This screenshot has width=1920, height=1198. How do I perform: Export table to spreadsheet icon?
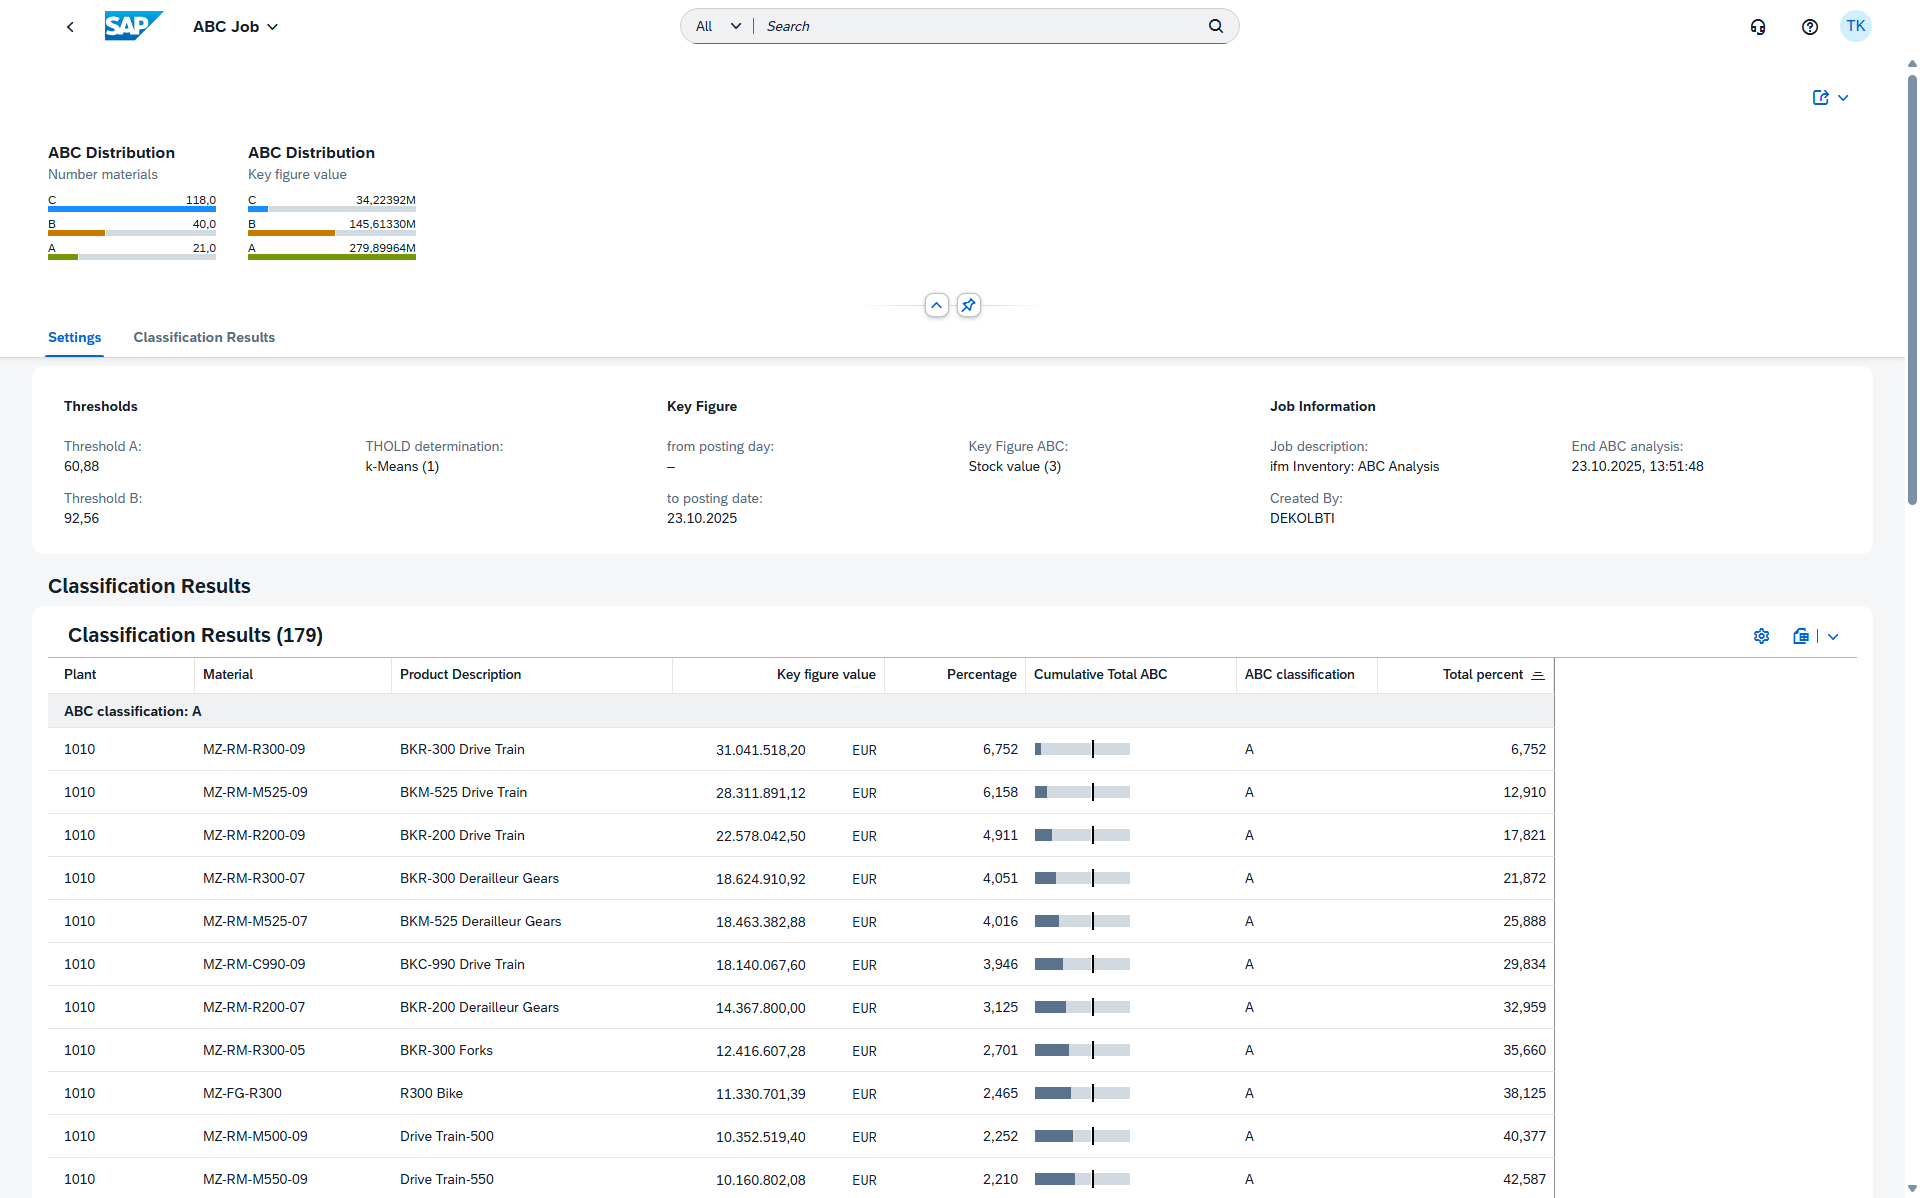(1801, 636)
